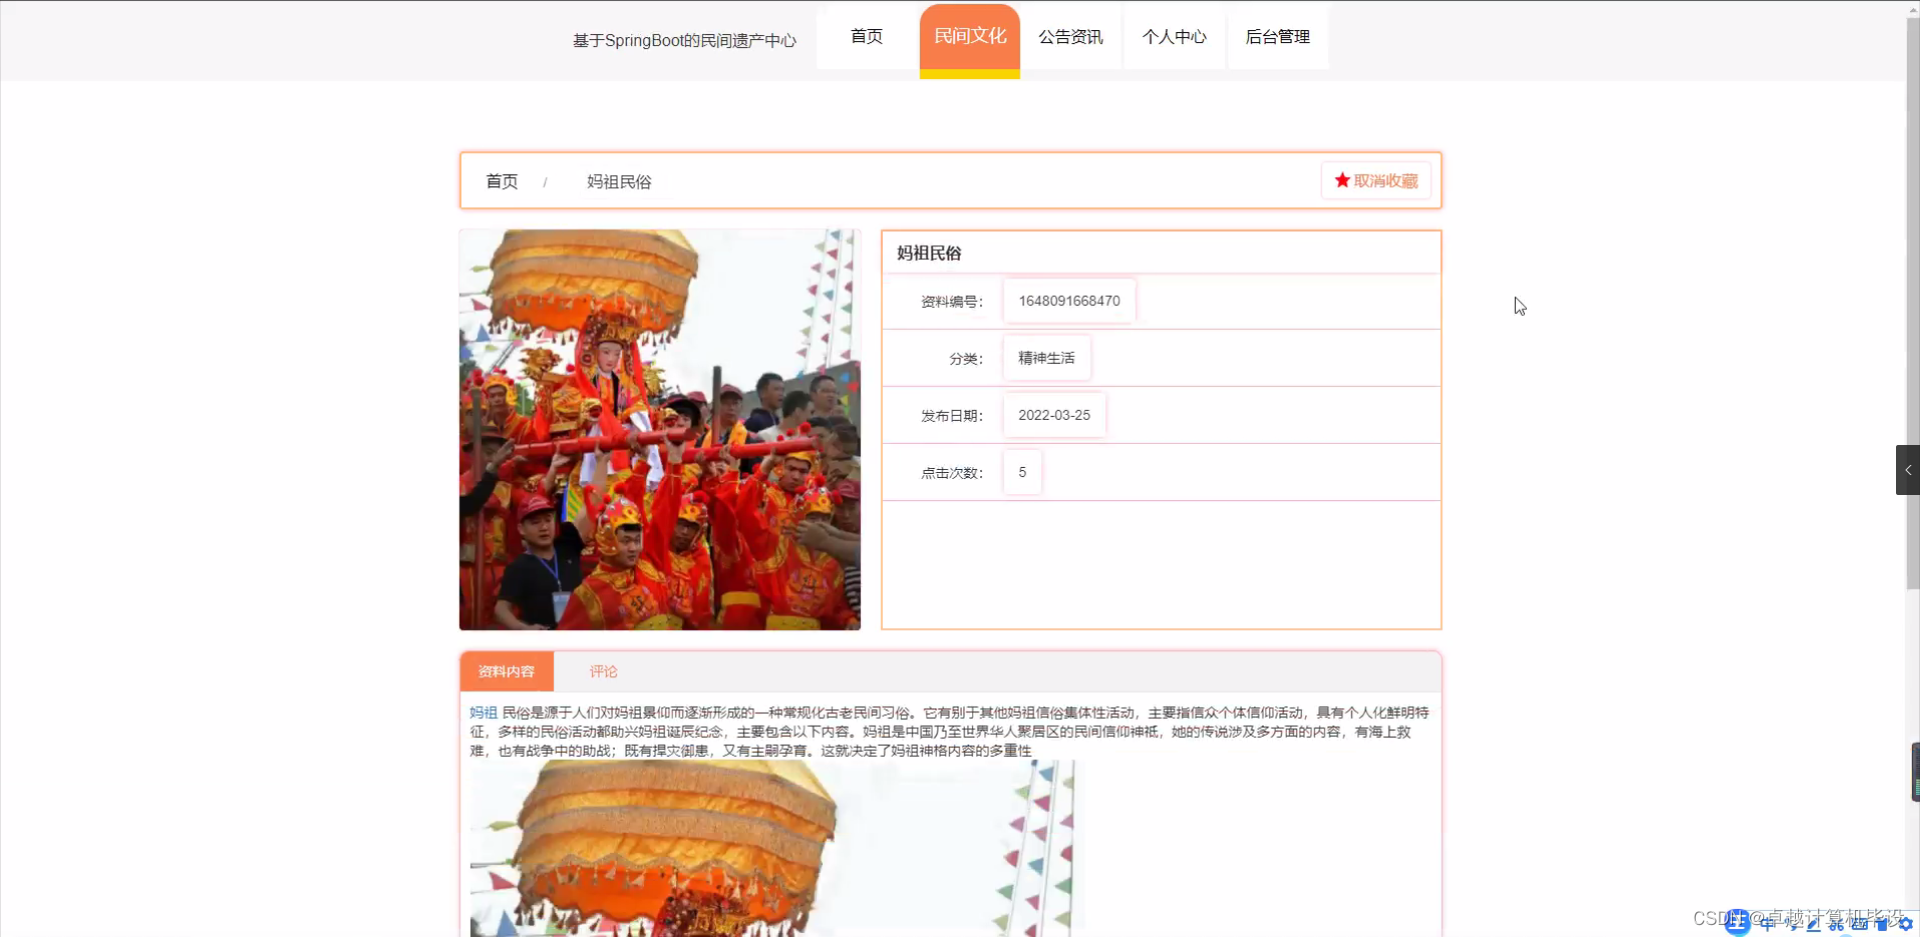The image size is (1920, 937).
Task: Click the Mazu festival photo on the left
Action: coord(659,429)
